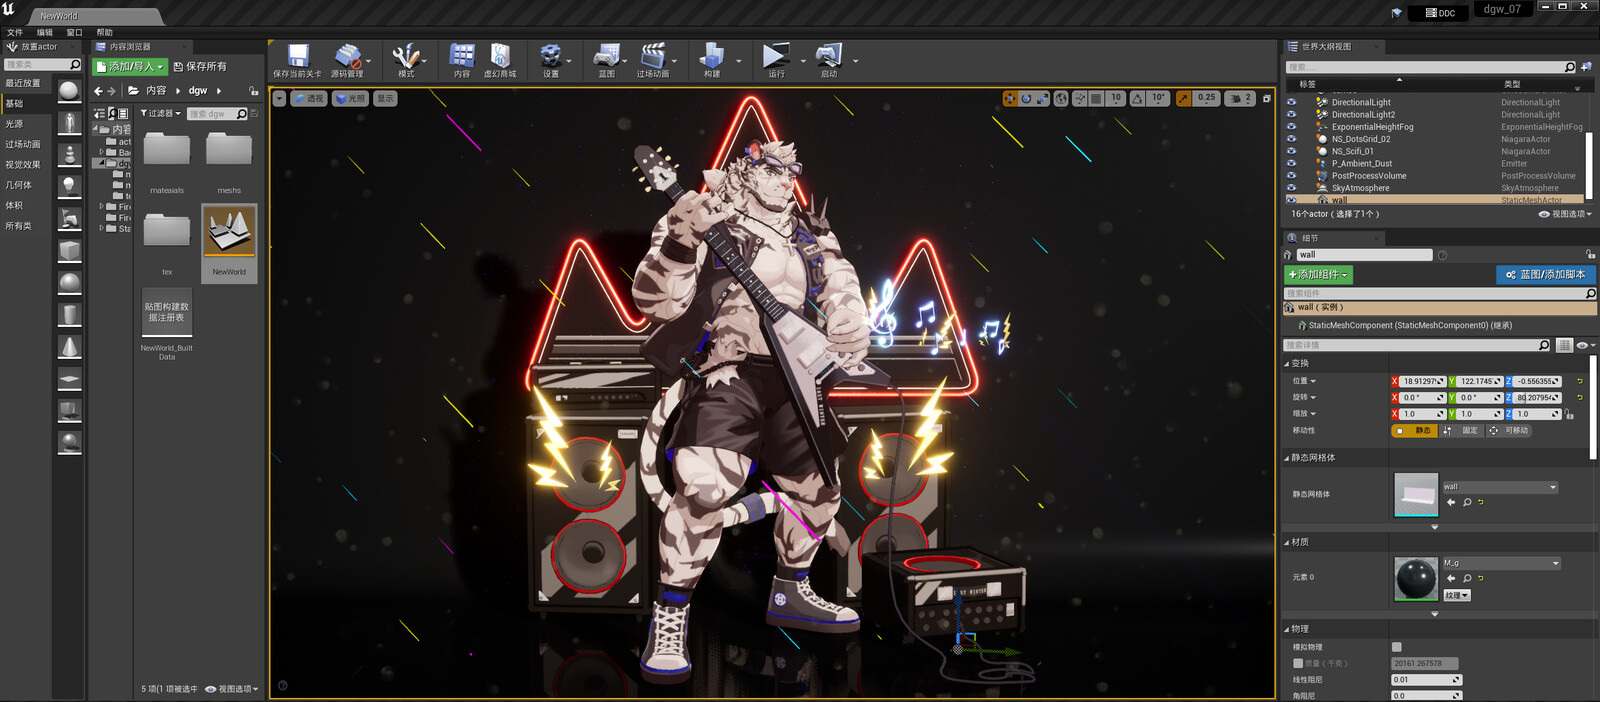The height and width of the screenshot is (702, 1600).
Task: Open the M_g material dropdown
Action: (x=1501, y=563)
